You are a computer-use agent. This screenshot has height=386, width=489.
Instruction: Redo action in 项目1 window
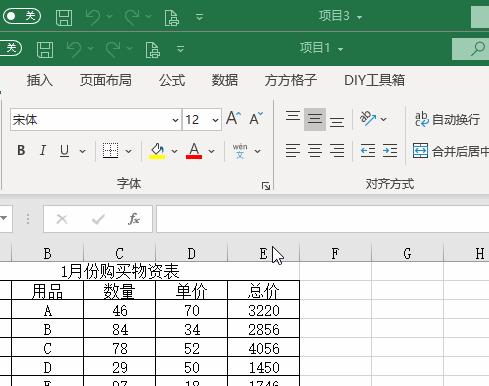pos(113,49)
